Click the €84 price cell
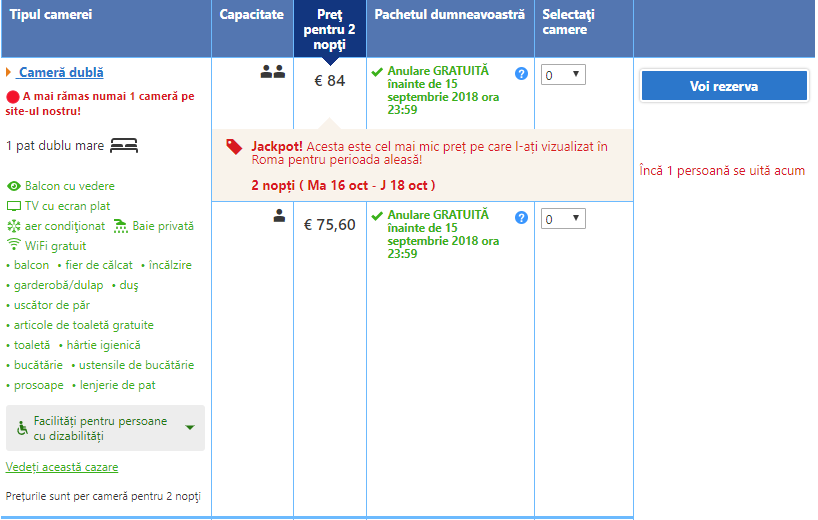This screenshot has width=818, height=520. tap(329, 81)
